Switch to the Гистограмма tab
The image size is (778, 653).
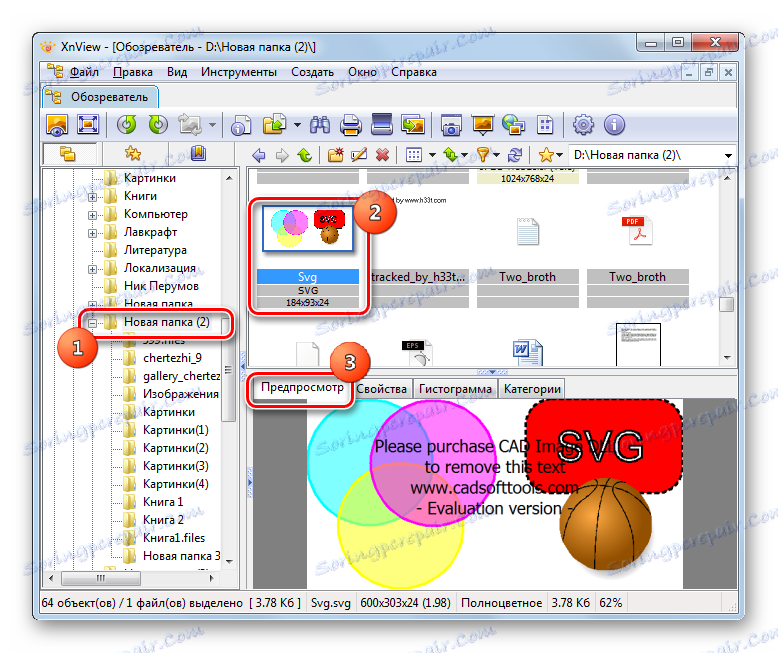455,389
